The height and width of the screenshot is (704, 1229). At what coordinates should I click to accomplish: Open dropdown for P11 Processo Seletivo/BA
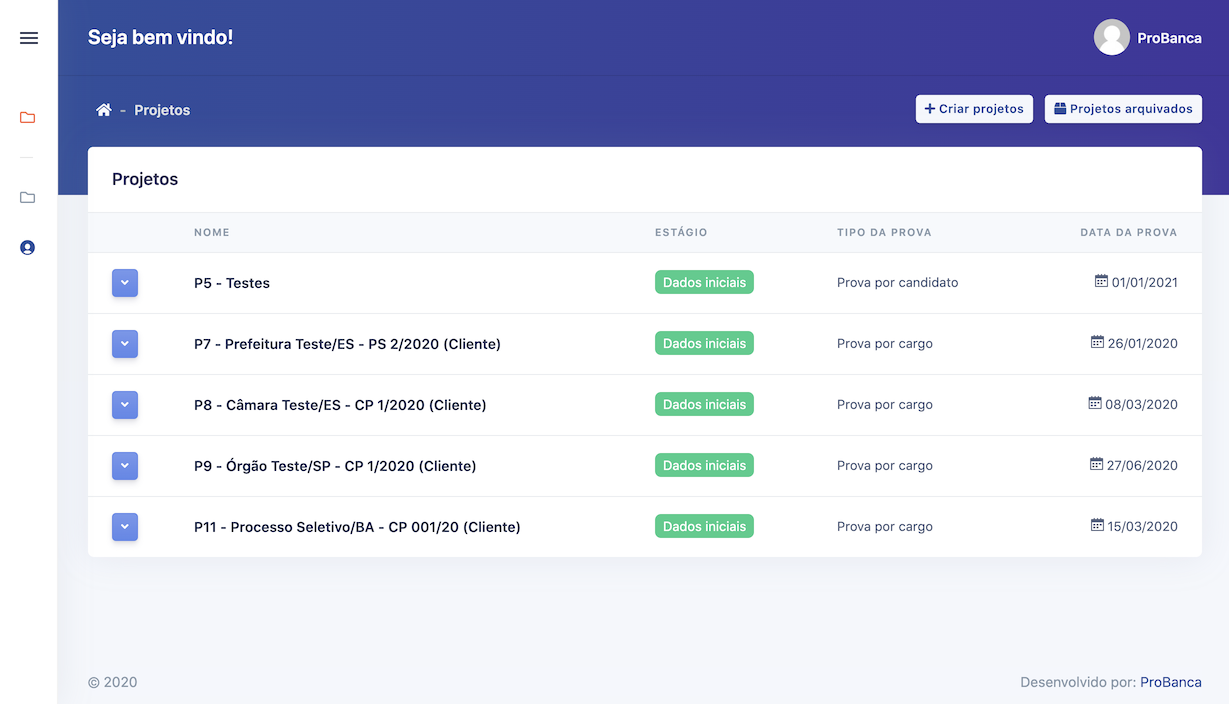[x=125, y=527]
